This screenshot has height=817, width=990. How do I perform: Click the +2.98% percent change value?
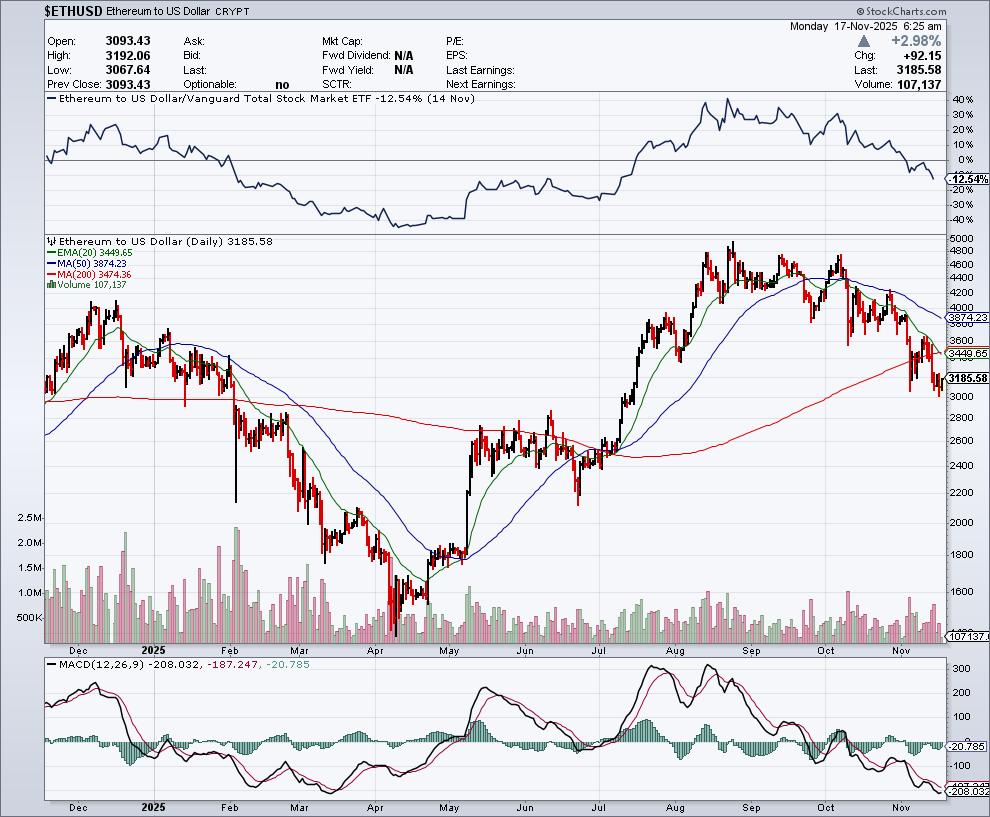click(x=916, y=41)
